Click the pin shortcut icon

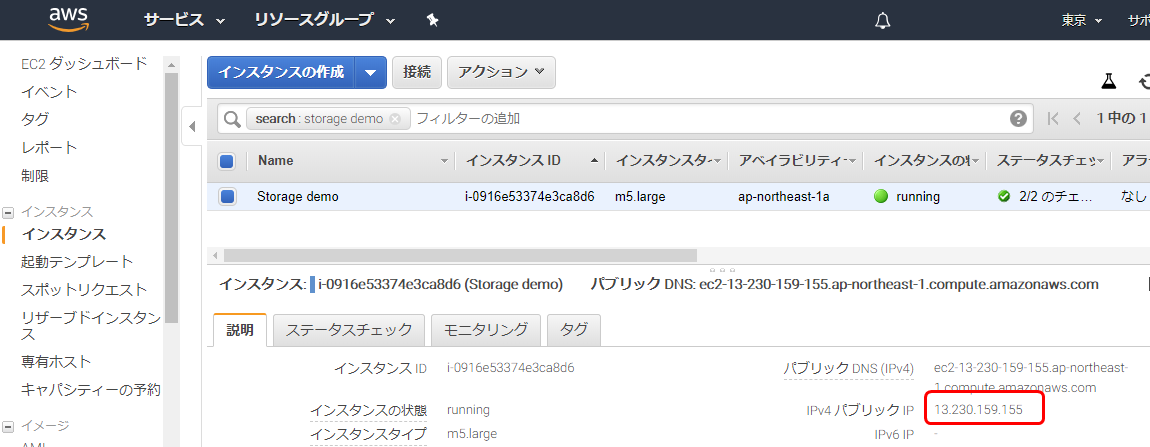(x=432, y=21)
